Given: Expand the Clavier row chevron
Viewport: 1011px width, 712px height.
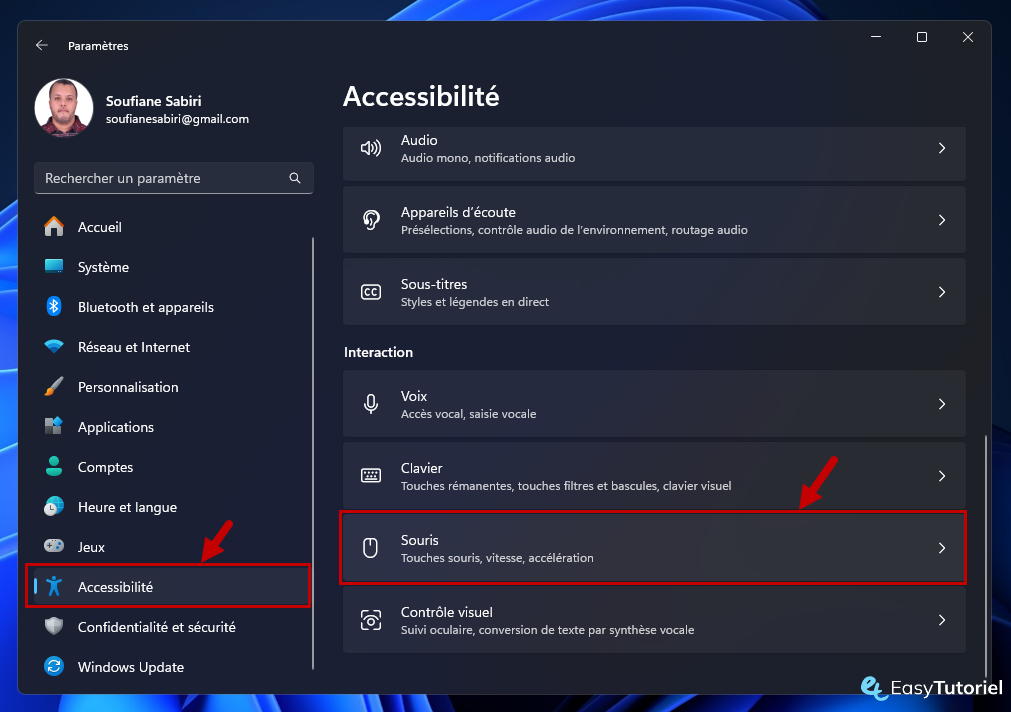Looking at the screenshot, I should pyautogui.click(x=942, y=476).
